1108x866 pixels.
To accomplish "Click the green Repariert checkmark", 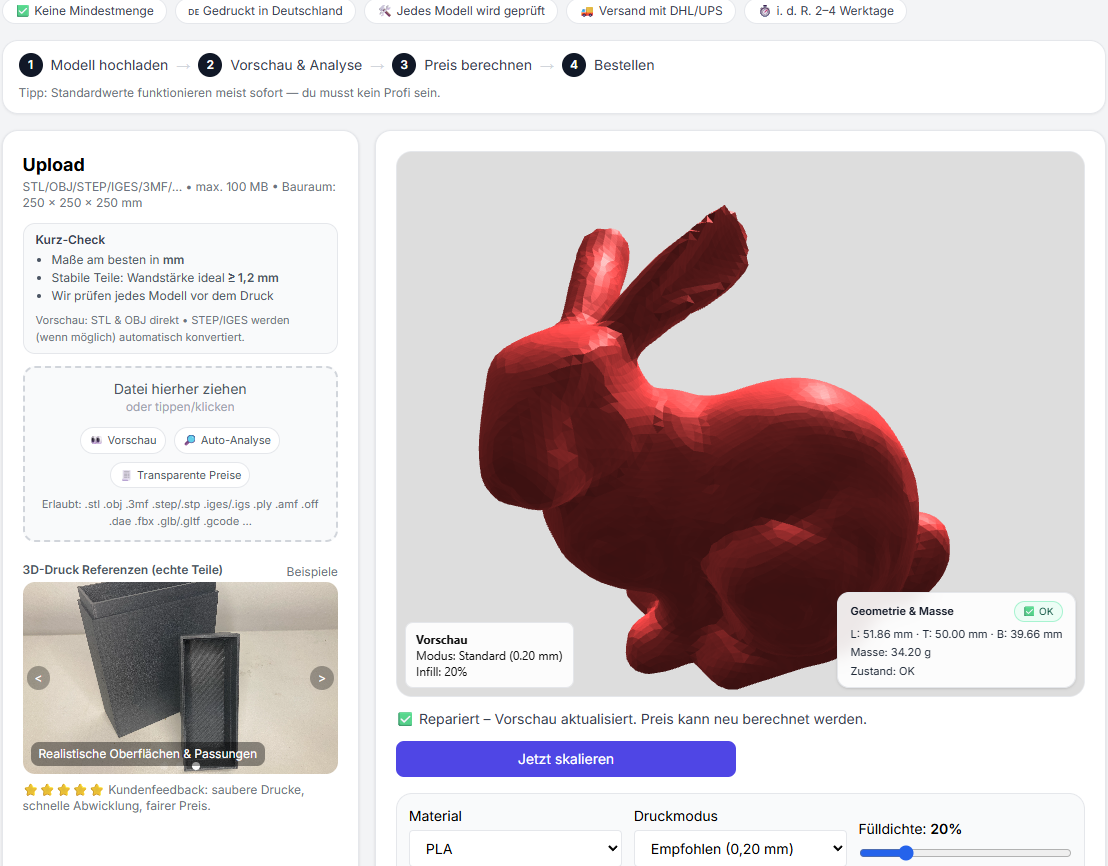I will 403,718.
